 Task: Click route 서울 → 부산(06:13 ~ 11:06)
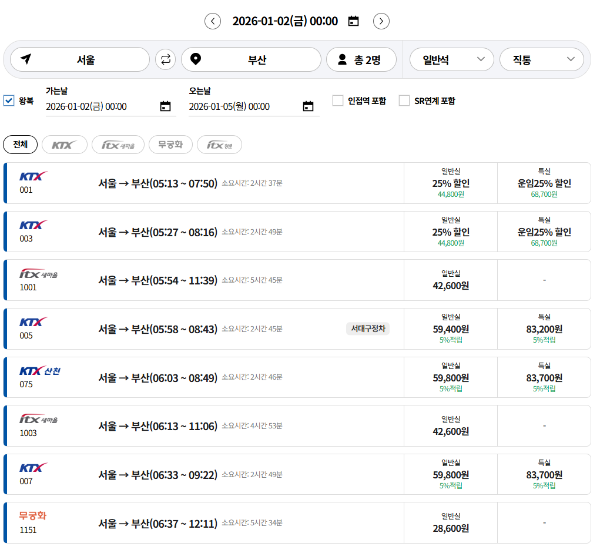click(x=158, y=426)
